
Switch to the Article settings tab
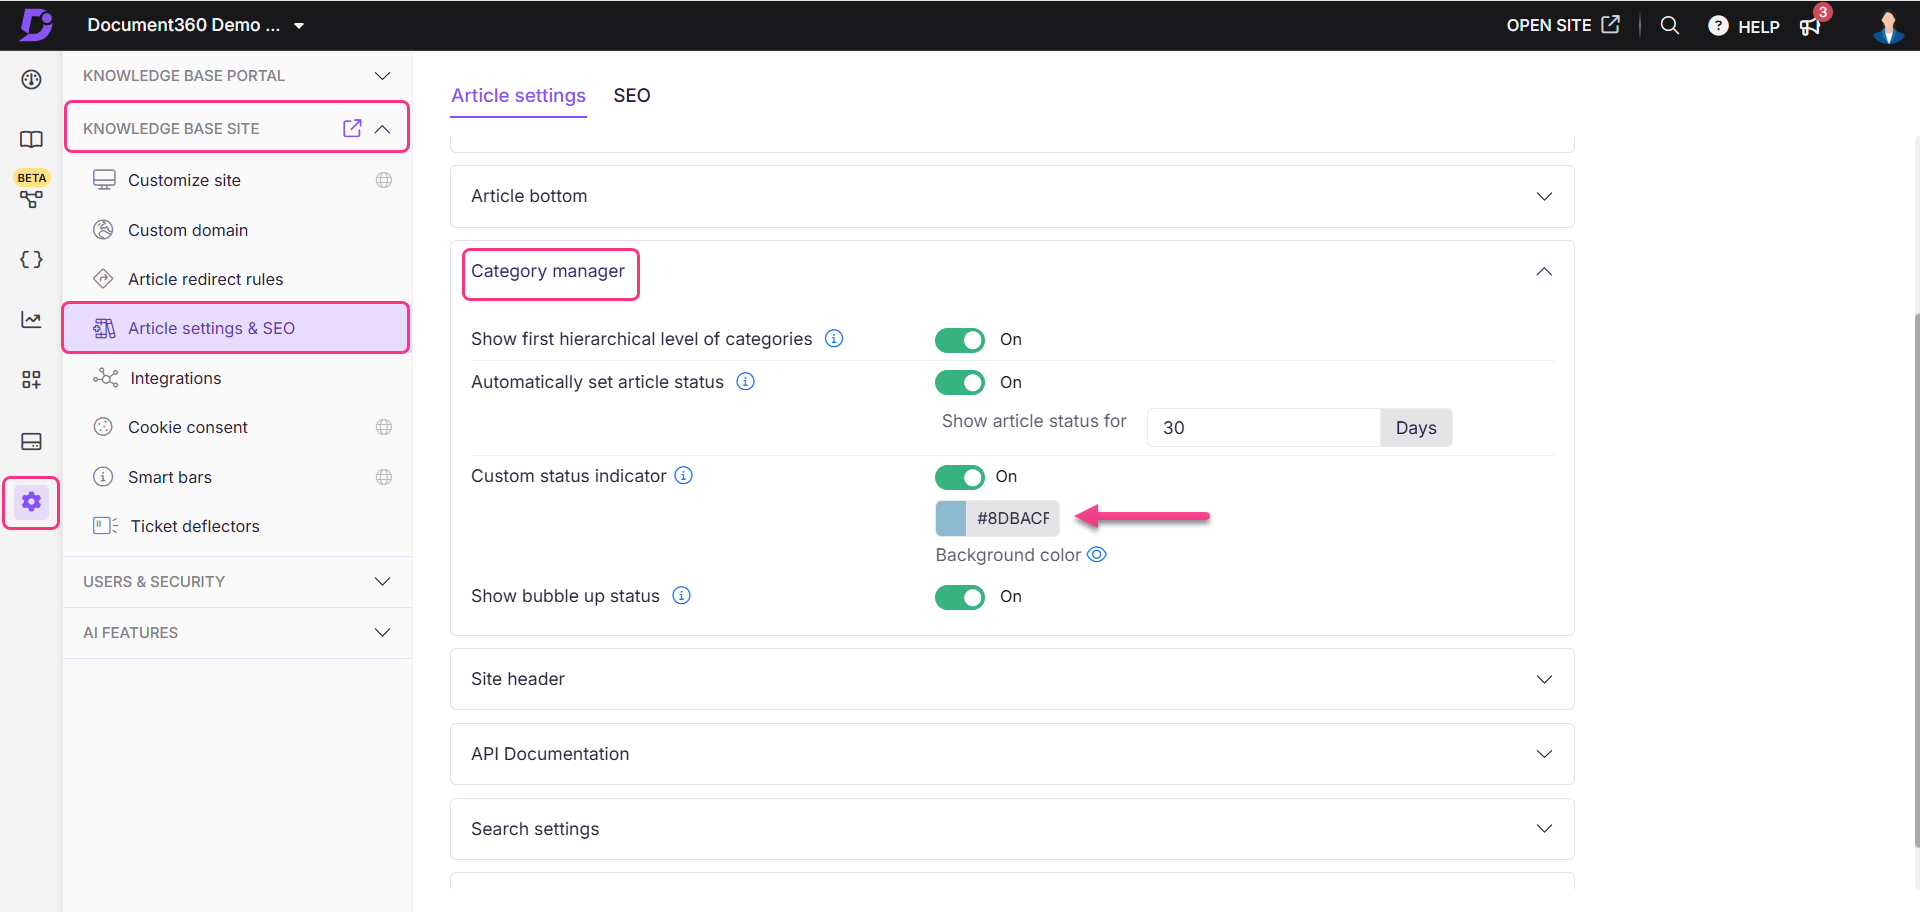pos(518,96)
